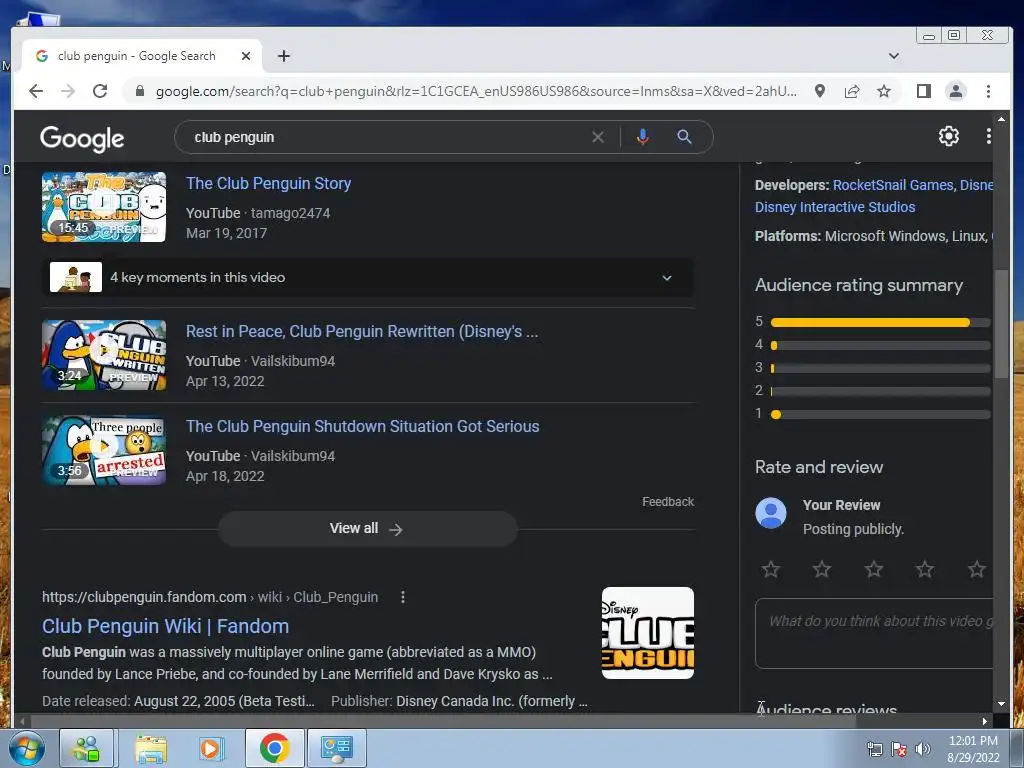Rate three stars in review

pyautogui.click(x=874, y=569)
